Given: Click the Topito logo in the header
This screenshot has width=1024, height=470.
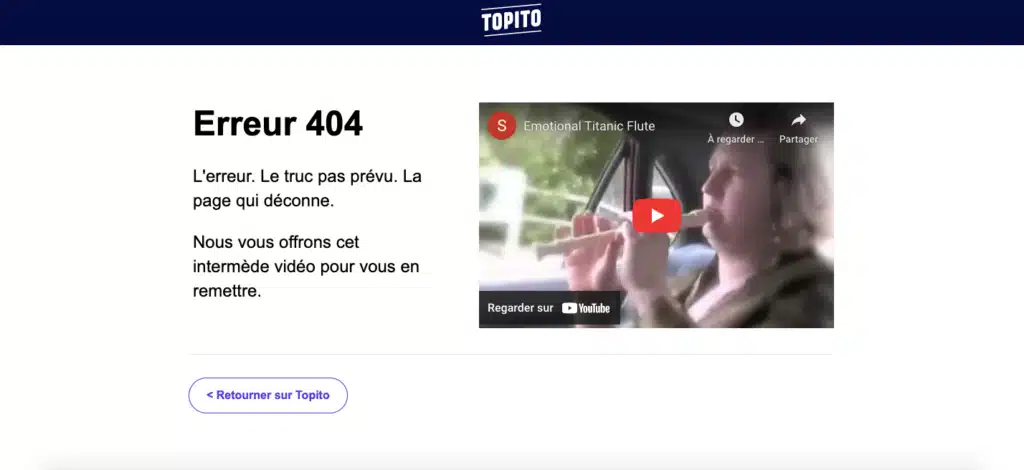Looking at the screenshot, I should [x=511, y=20].
